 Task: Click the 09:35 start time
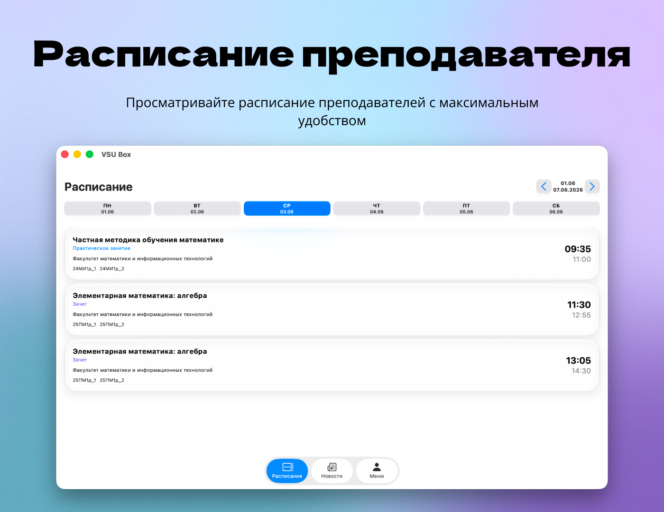coord(578,249)
